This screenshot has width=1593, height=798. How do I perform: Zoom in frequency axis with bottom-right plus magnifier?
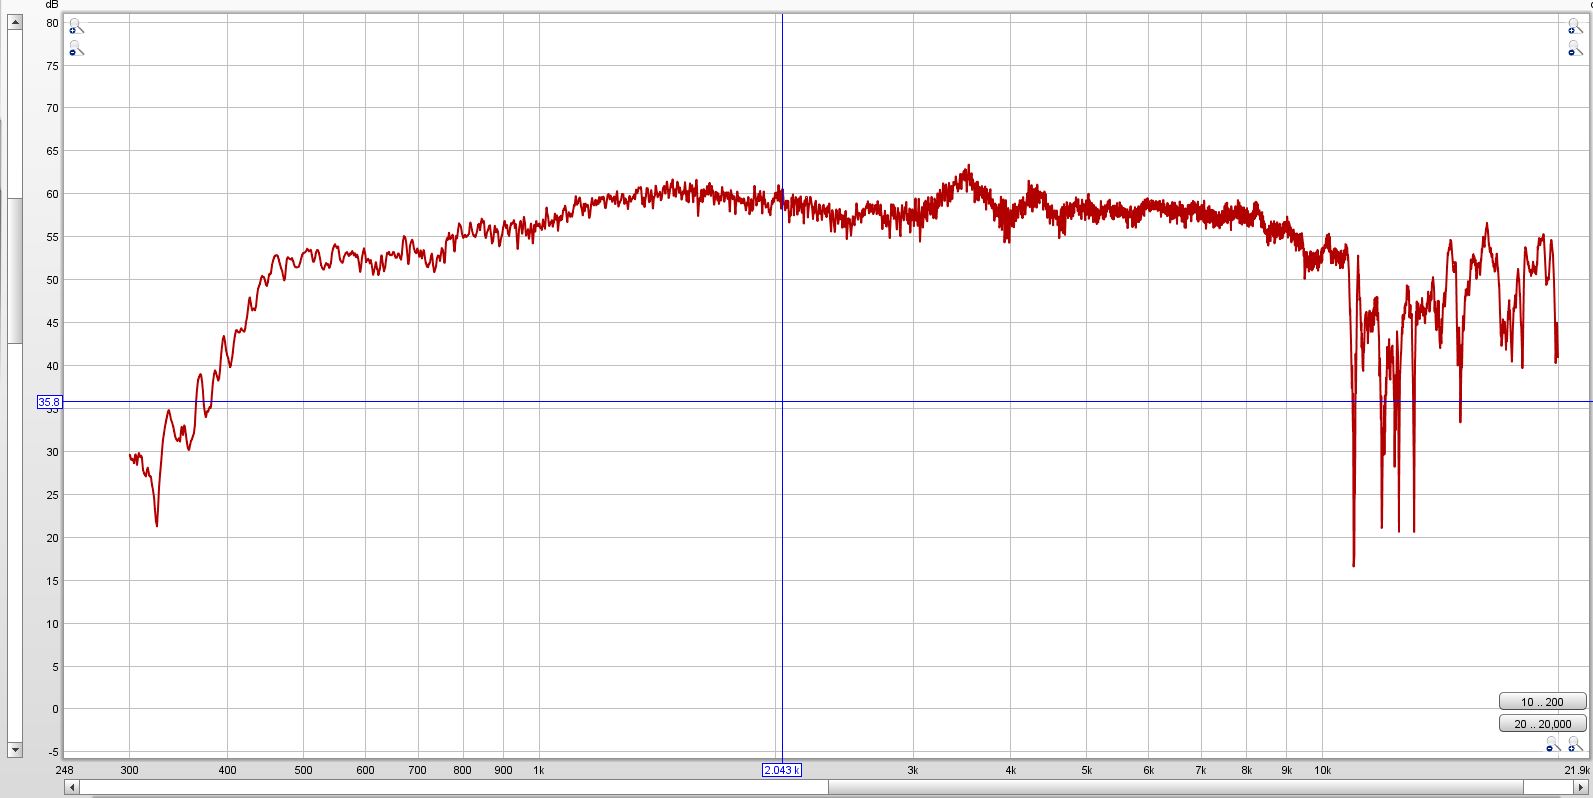[x=1575, y=744]
